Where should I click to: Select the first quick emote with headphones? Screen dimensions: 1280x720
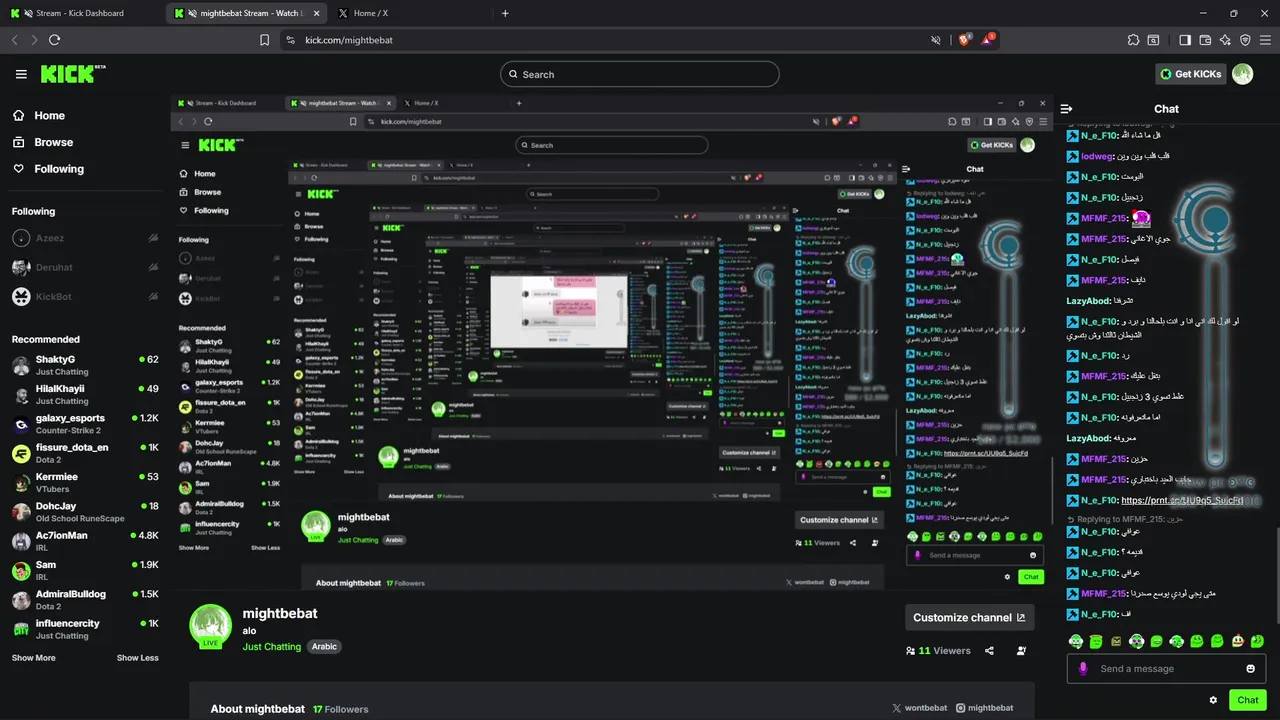click(x=1076, y=641)
